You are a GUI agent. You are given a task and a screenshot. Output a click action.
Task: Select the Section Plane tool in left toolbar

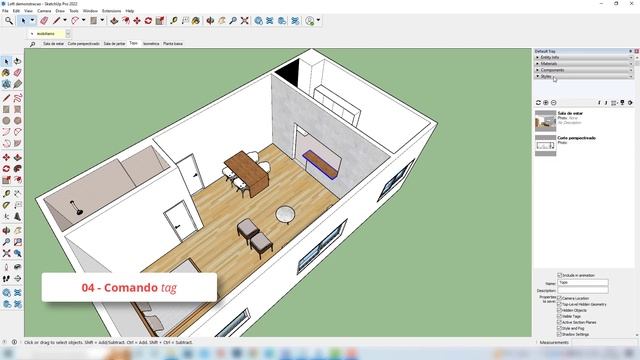click(x=18, y=279)
